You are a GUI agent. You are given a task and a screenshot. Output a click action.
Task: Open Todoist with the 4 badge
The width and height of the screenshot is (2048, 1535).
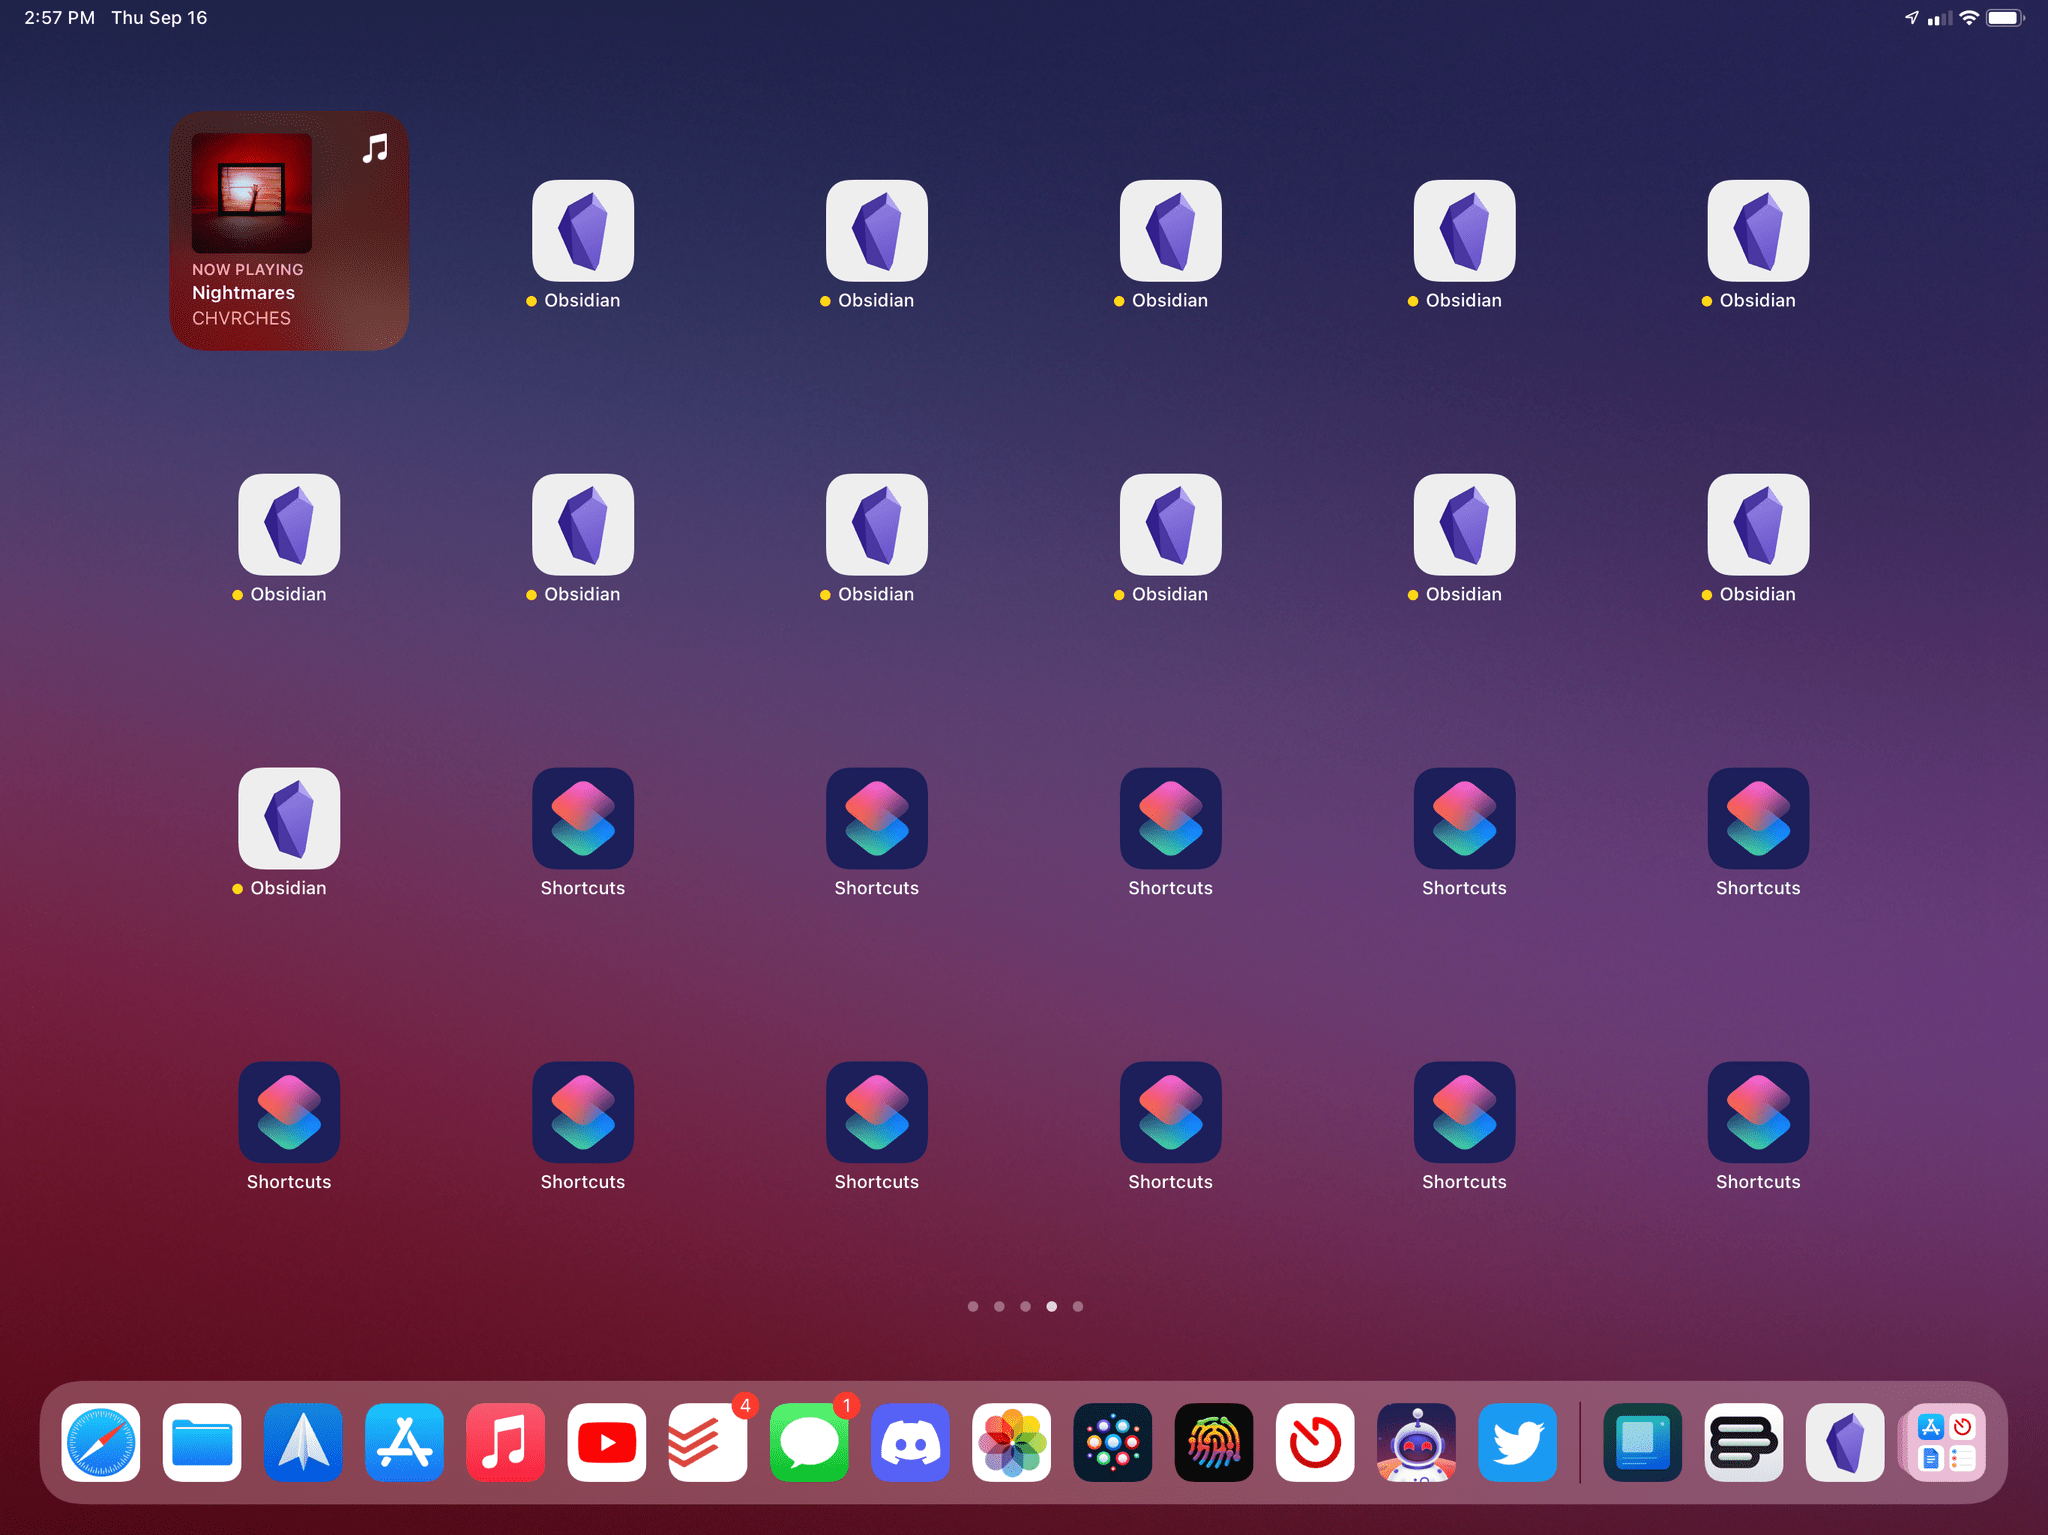pos(708,1442)
